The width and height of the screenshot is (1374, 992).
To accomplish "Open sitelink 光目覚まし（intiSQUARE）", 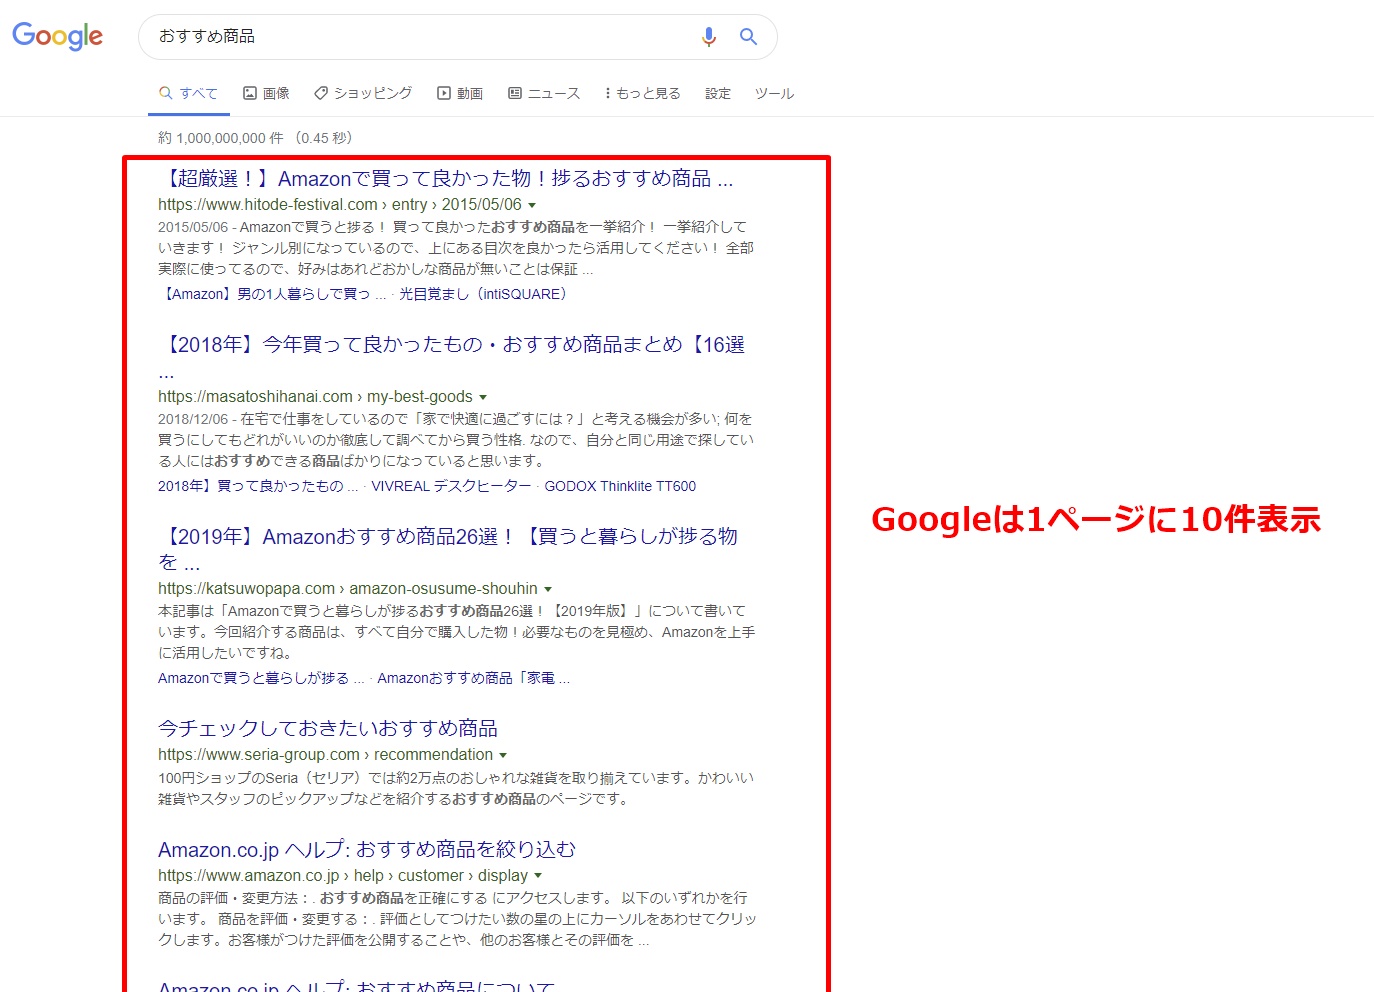I will tap(483, 294).
